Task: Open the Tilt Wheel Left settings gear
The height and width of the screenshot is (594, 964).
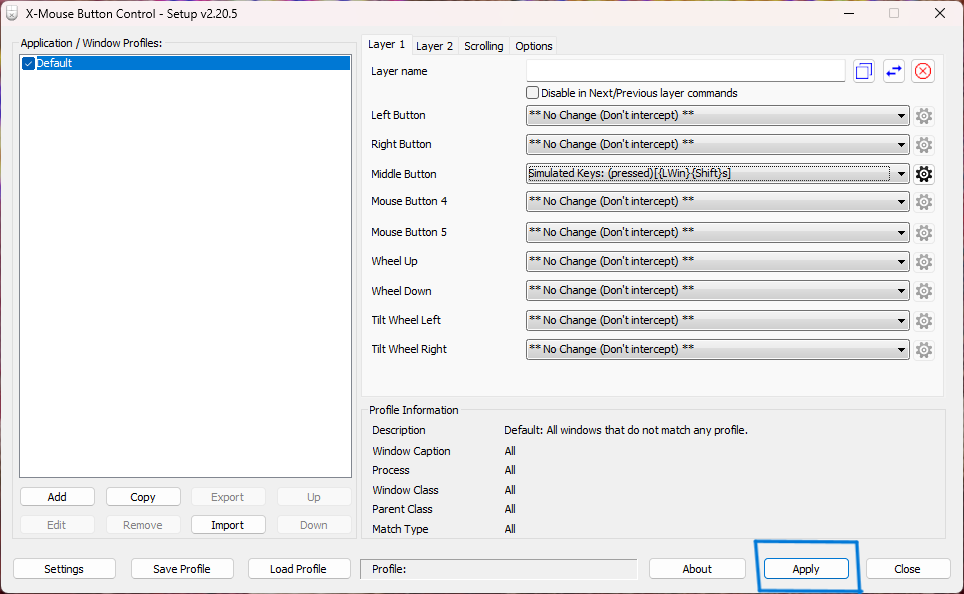Action: point(923,320)
